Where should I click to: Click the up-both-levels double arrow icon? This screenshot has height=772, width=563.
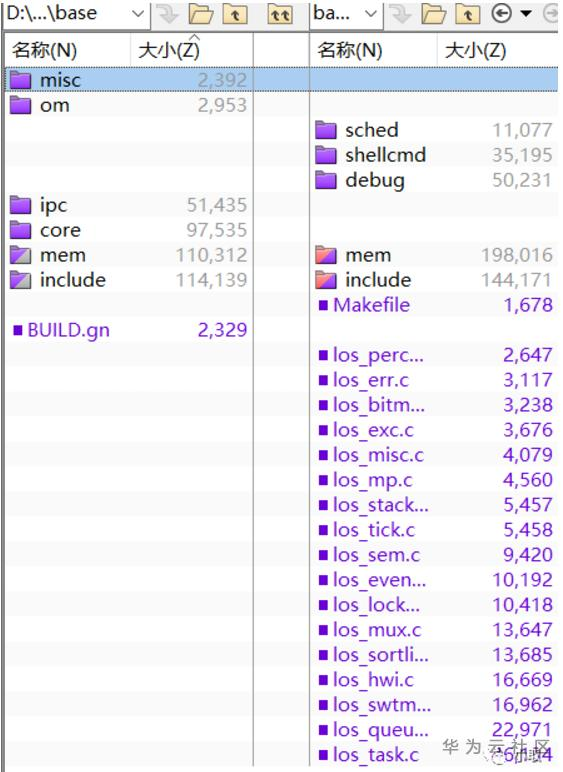pos(280,14)
